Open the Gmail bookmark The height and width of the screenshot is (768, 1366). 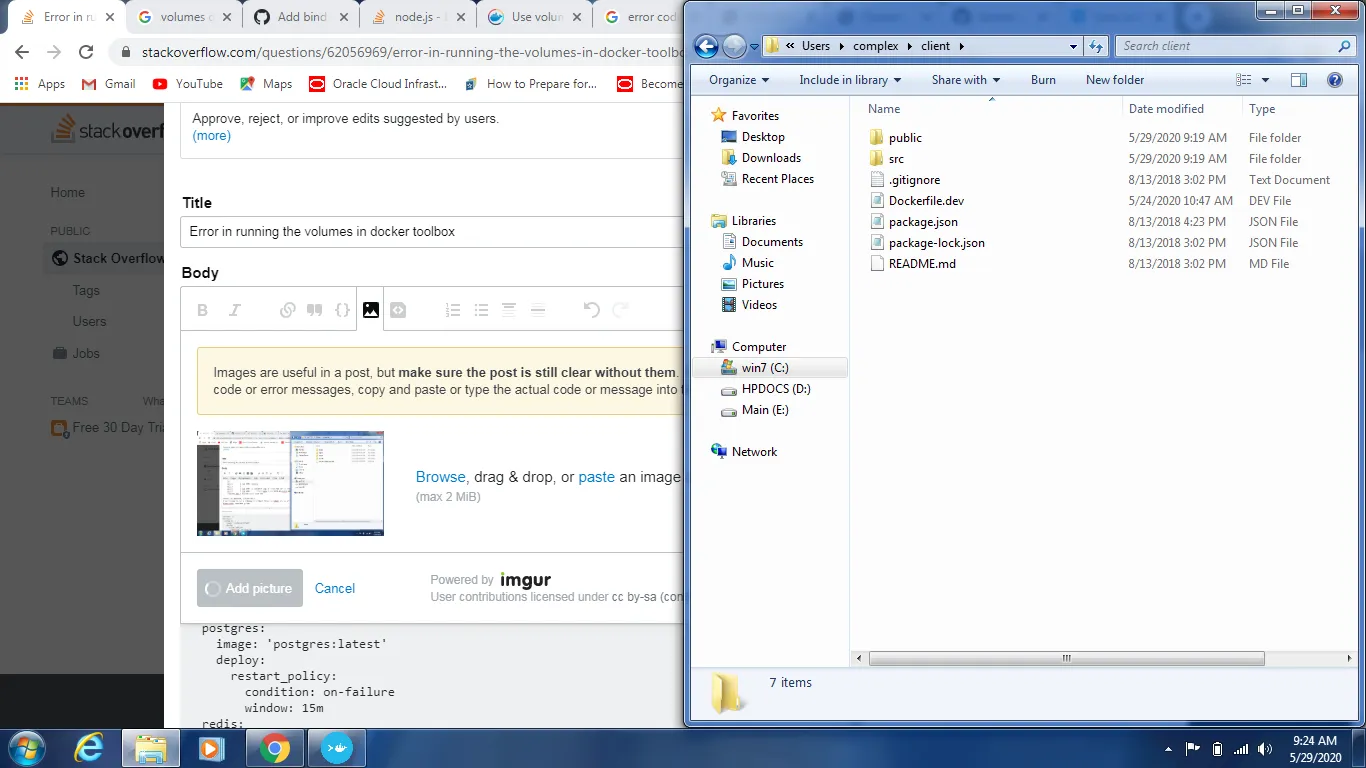tap(109, 84)
